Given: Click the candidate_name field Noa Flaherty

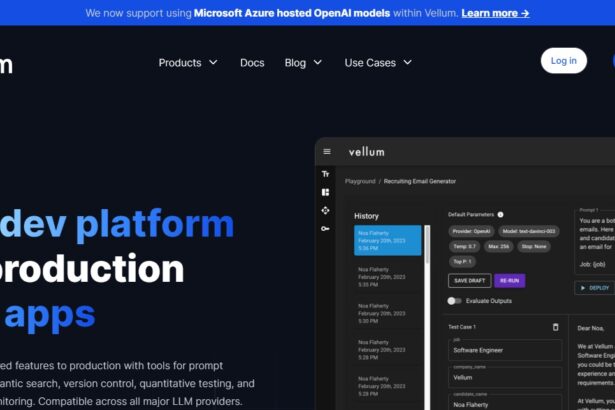Looking at the screenshot, I should 505,403.
